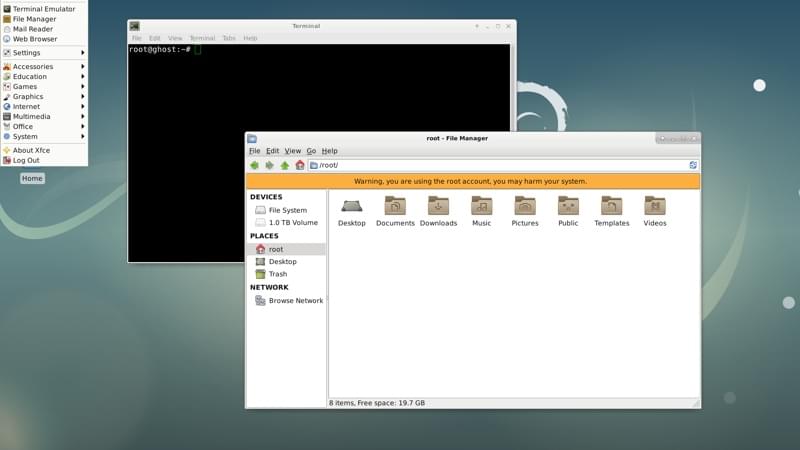
Task: Click the terminal prompt area
Action: 319,153
